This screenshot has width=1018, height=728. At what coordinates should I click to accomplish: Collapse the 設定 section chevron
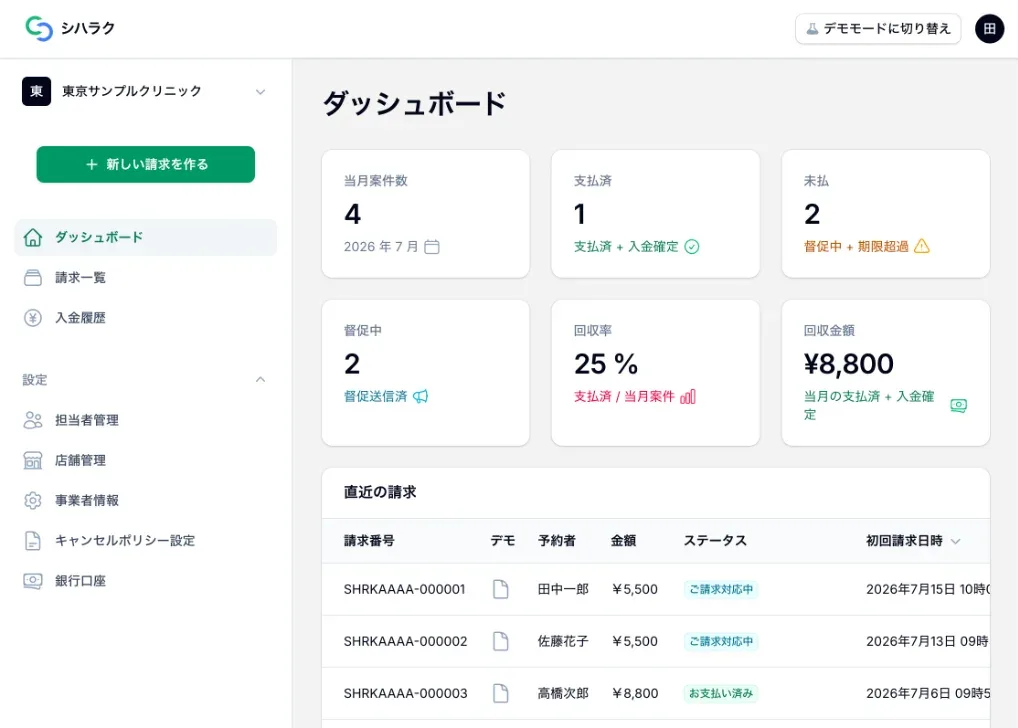pos(260,379)
